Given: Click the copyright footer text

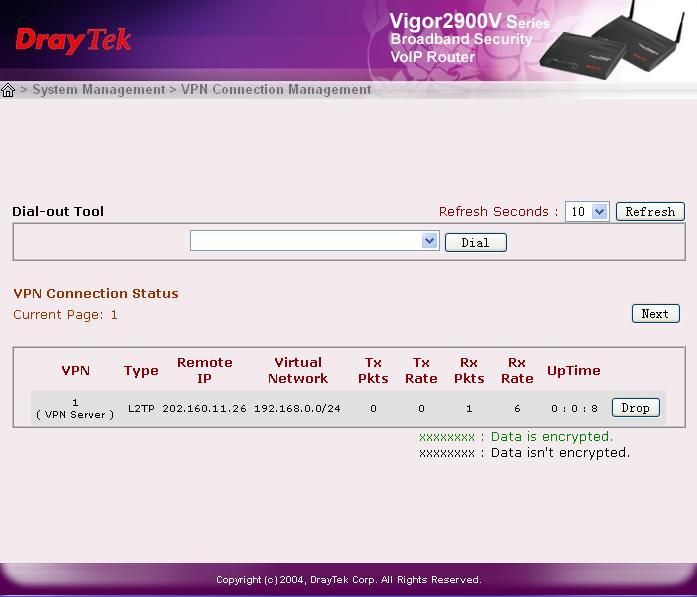Looking at the screenshot, I should coord(348,580).
